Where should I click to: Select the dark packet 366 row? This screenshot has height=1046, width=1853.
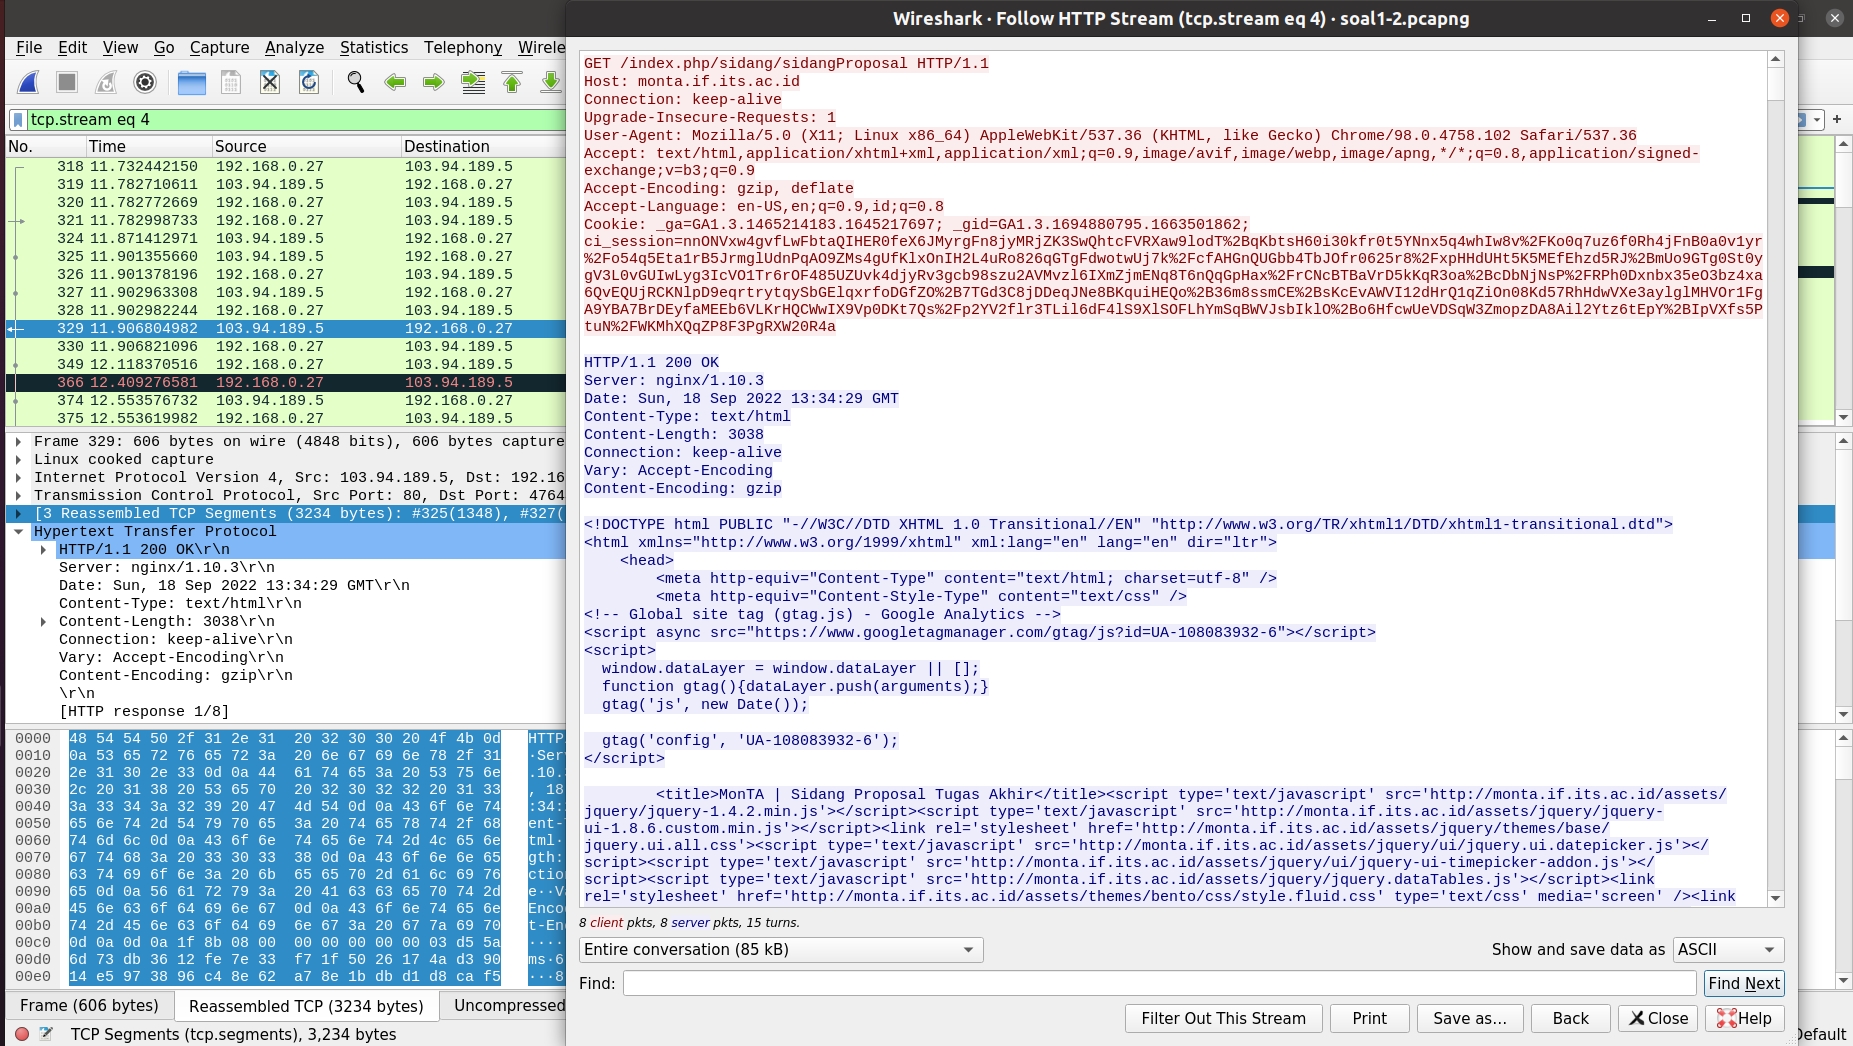[x=286, y=382]
